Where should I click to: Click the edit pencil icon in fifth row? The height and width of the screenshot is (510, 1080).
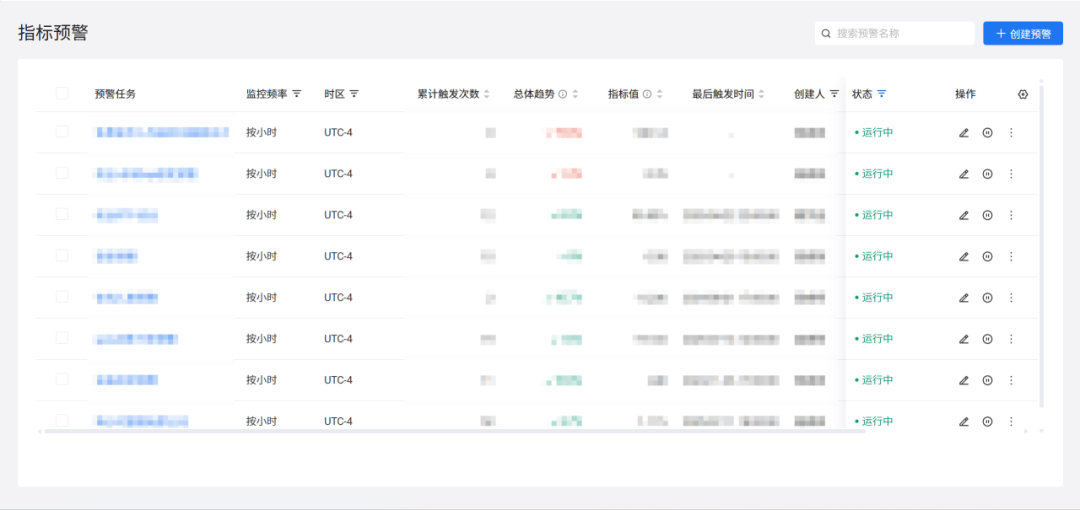[x=964, y=298]
